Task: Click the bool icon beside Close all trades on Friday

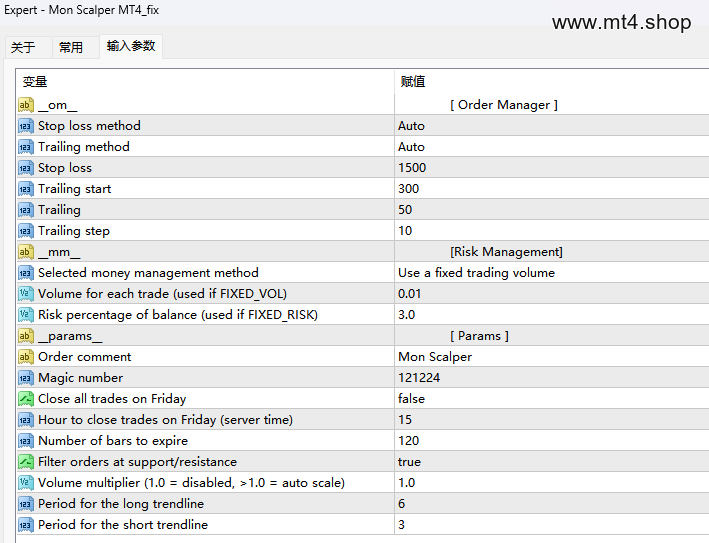Action: click(26, 399)
